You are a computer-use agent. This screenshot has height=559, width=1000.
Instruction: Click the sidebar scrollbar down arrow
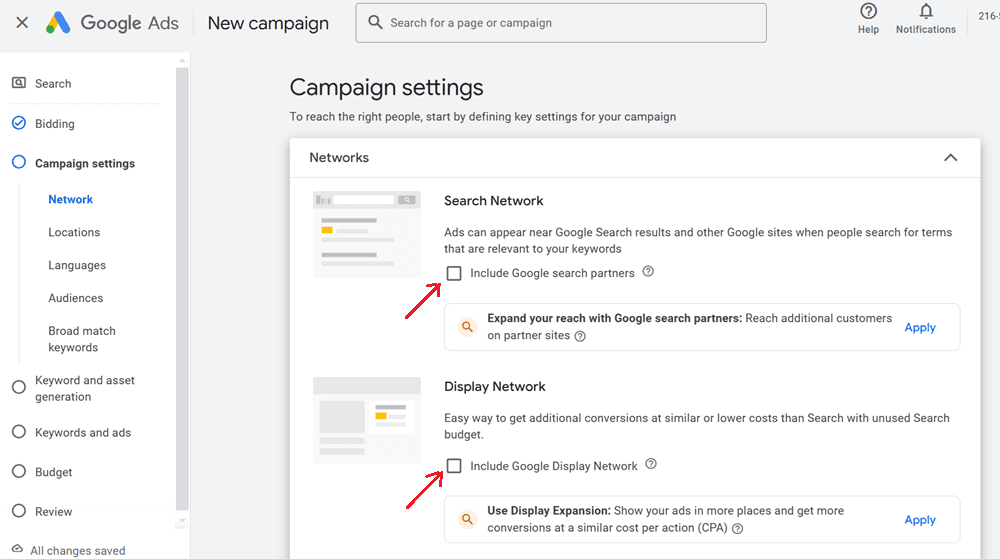182,522
